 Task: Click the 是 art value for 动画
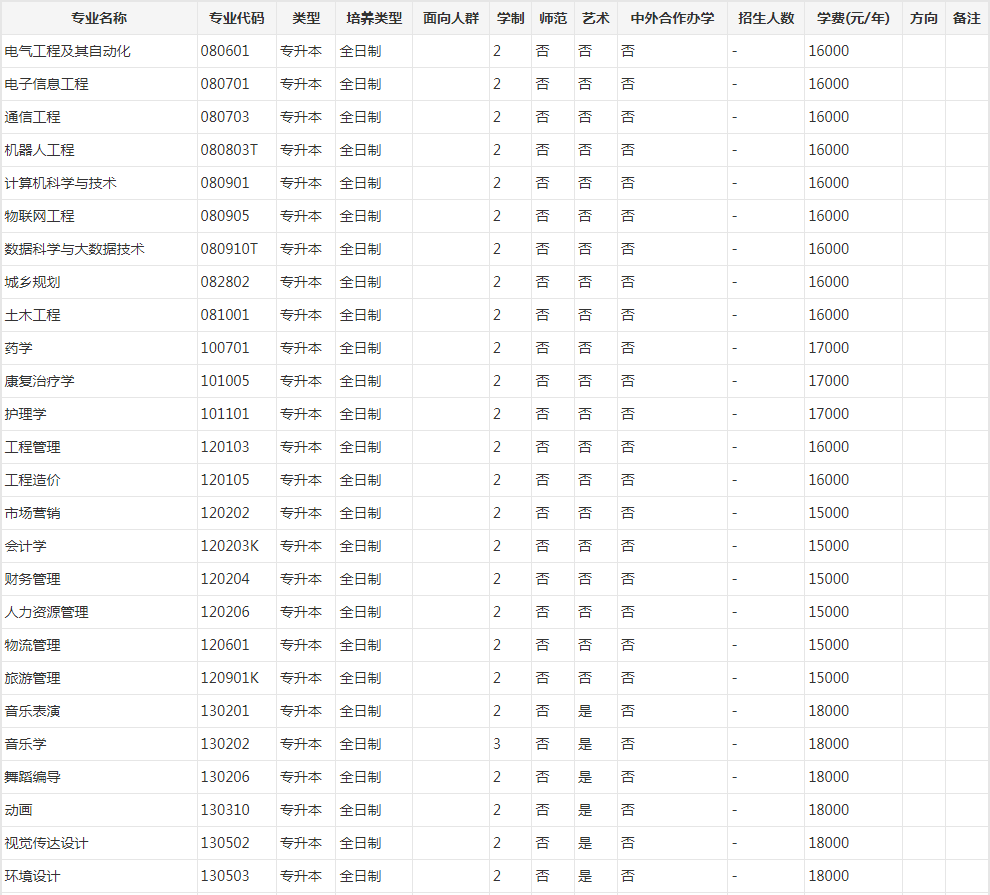(x=585, y=810)
